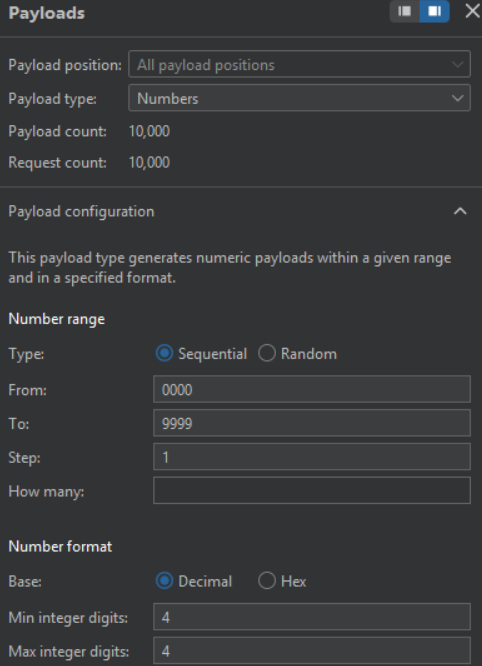The image size is (482, 666).
Task: Click the Payload type dropdown arrow
Action: (x=457, y=98)
